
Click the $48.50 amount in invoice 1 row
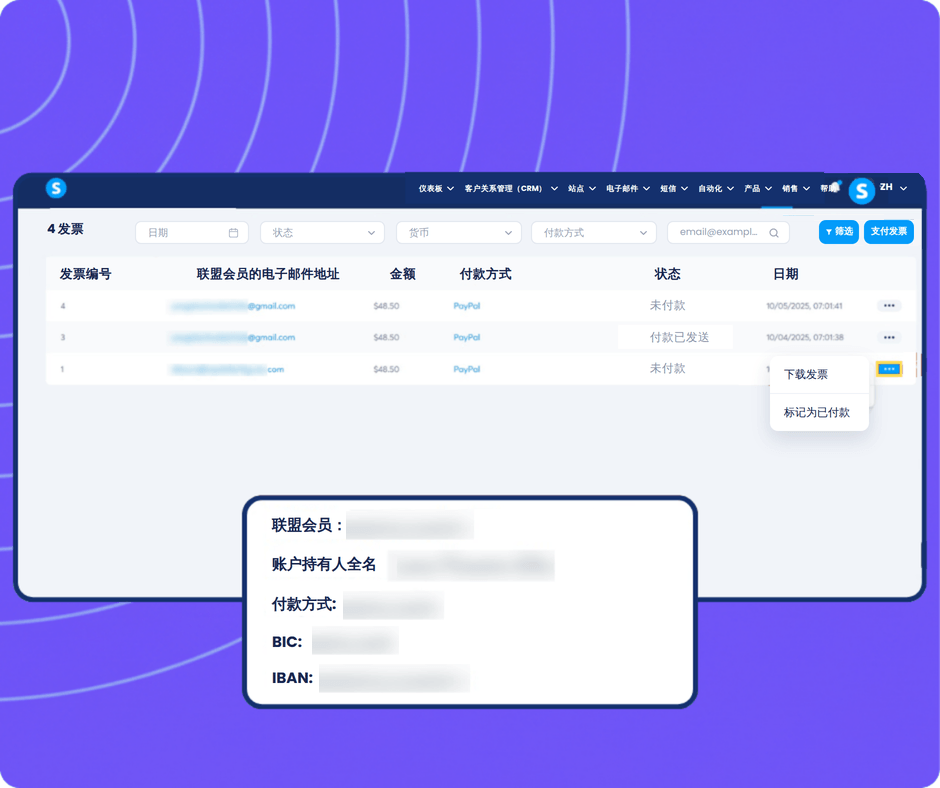pyautogui.click(x=386, y=369)
